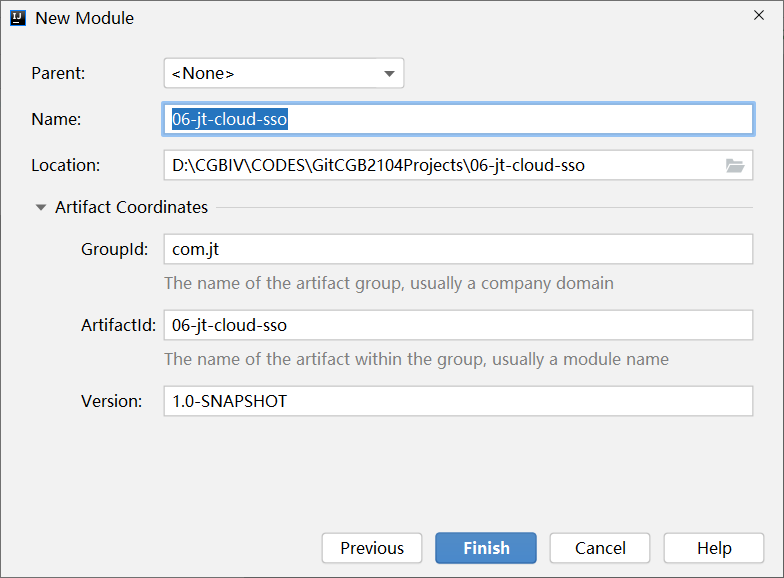The image size is (784, 578).
Task: Click the Cancel button
Action: 600,548
